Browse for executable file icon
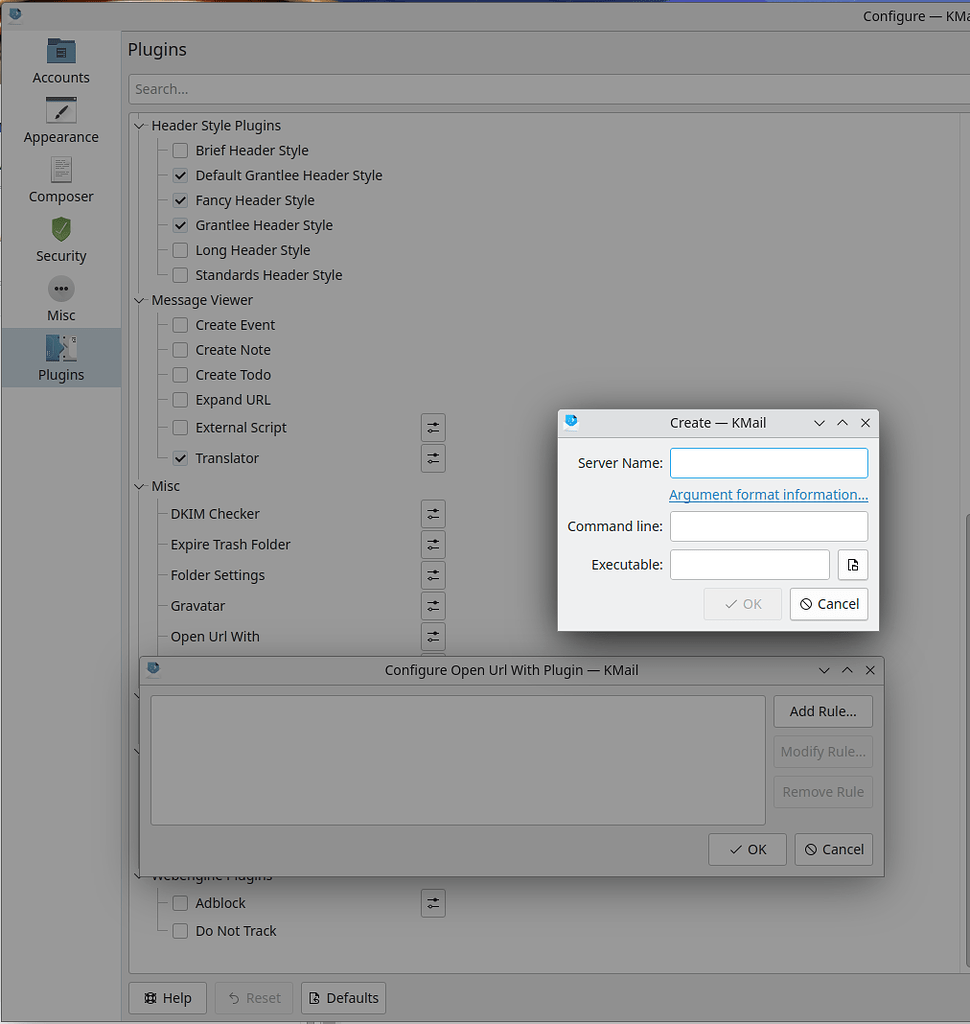The image size is (970, 1024). (853, 565)
